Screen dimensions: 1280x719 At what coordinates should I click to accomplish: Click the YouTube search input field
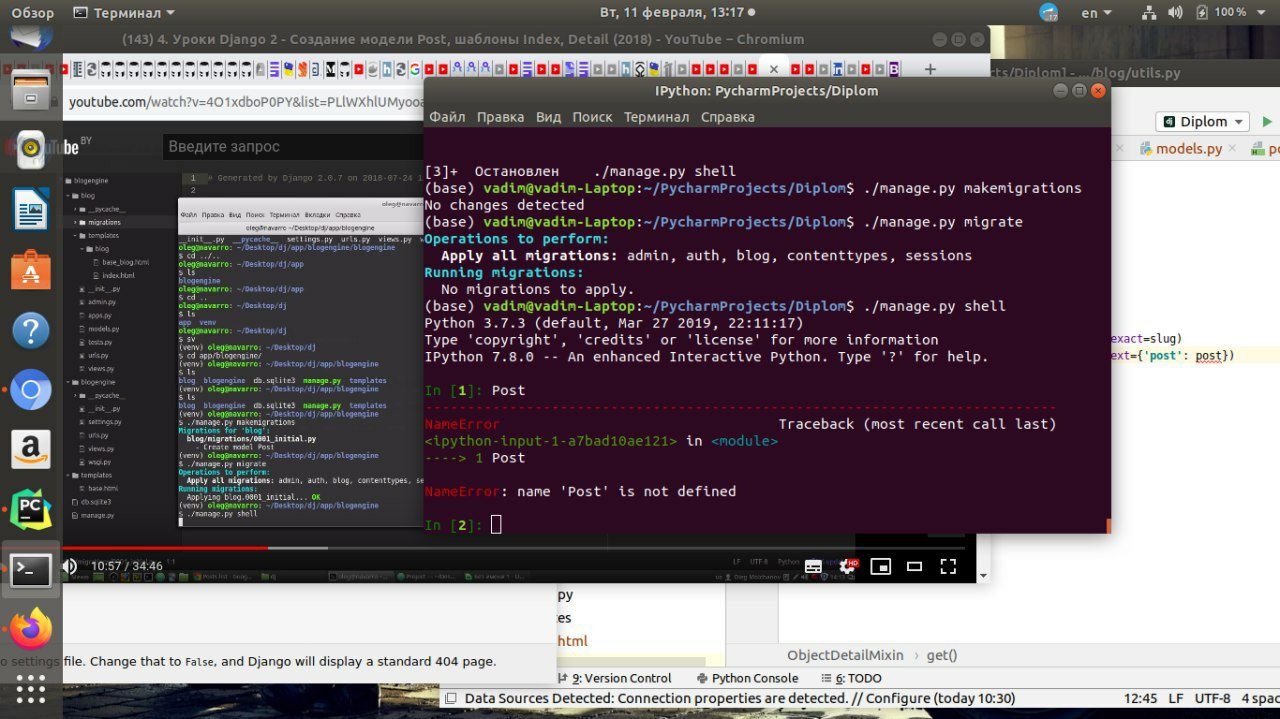pos(290,147)
